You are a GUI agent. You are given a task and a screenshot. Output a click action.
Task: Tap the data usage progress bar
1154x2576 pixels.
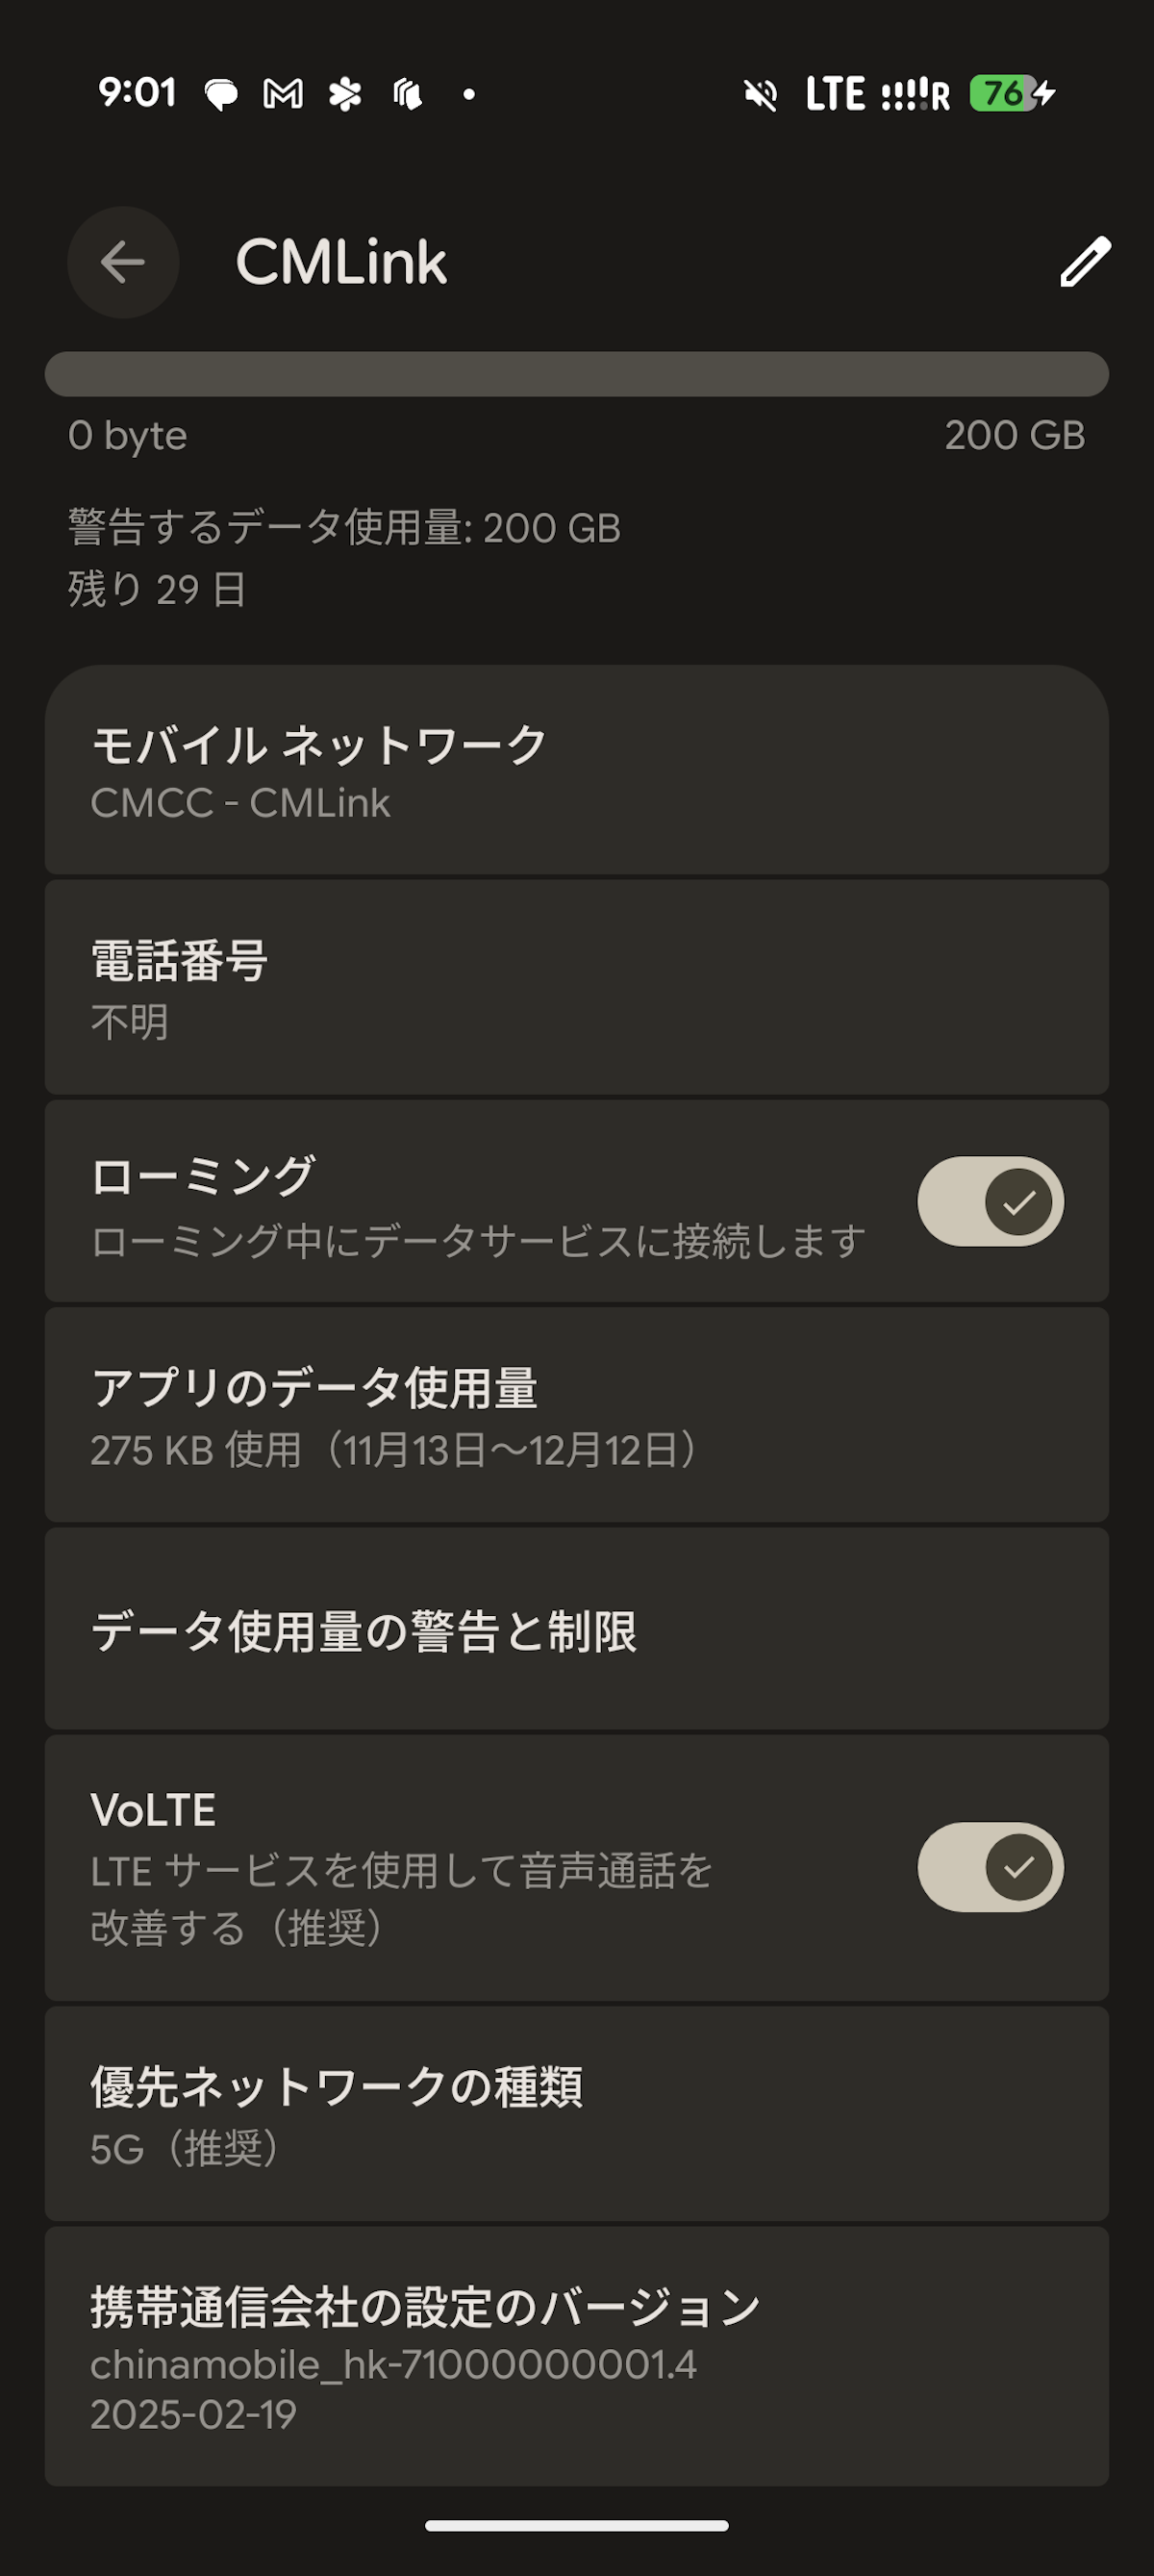tap(576, 374)
